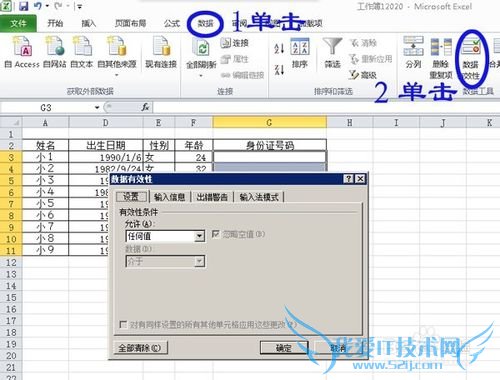This screenshot has width=500, height=380.
Task: Click the 取消 button in dialog
Action: click(339, 348)
